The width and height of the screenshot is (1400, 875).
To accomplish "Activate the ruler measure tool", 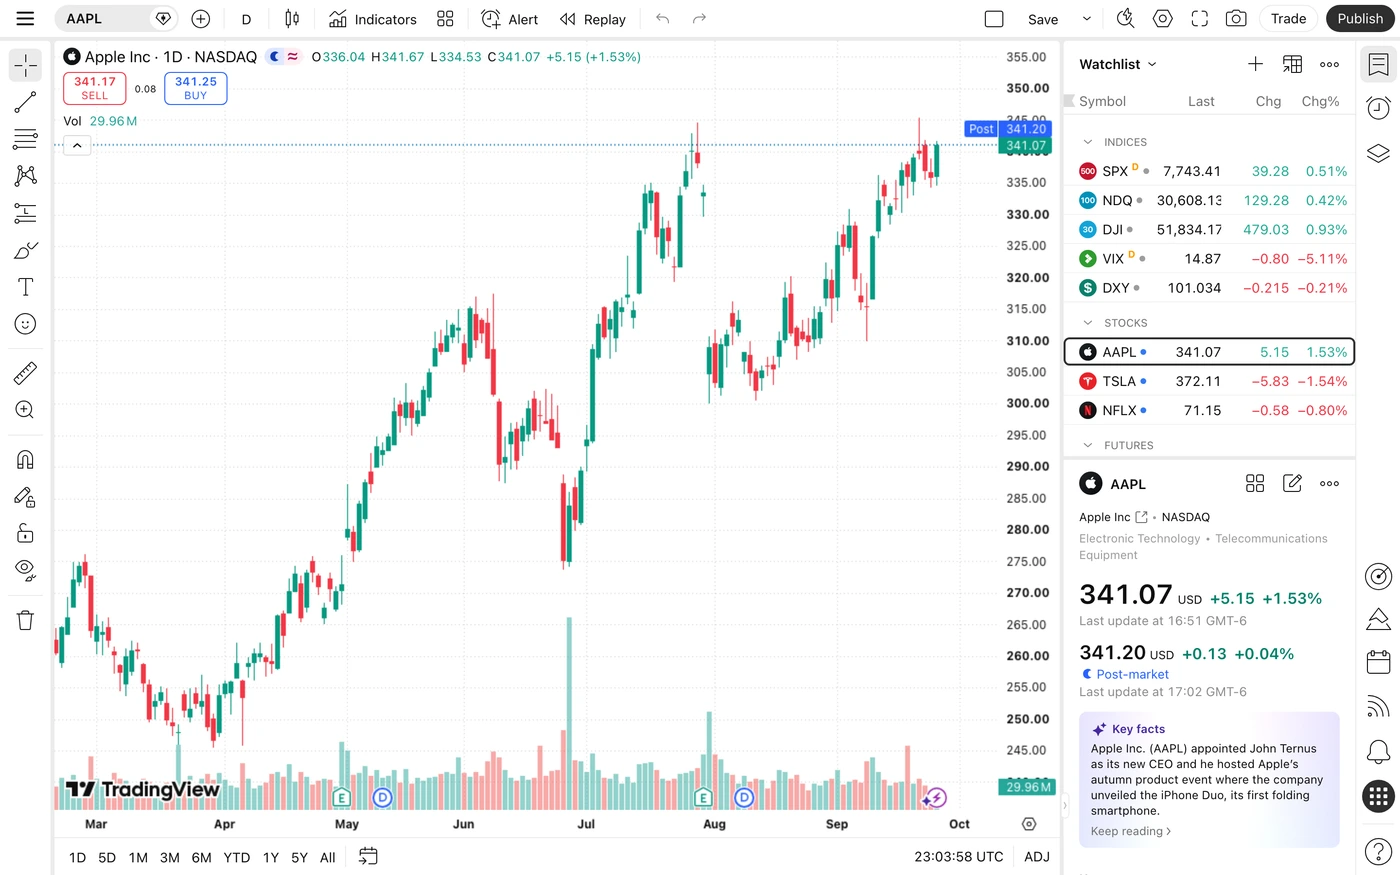I will pyautogui.click(x=25, y=373).
